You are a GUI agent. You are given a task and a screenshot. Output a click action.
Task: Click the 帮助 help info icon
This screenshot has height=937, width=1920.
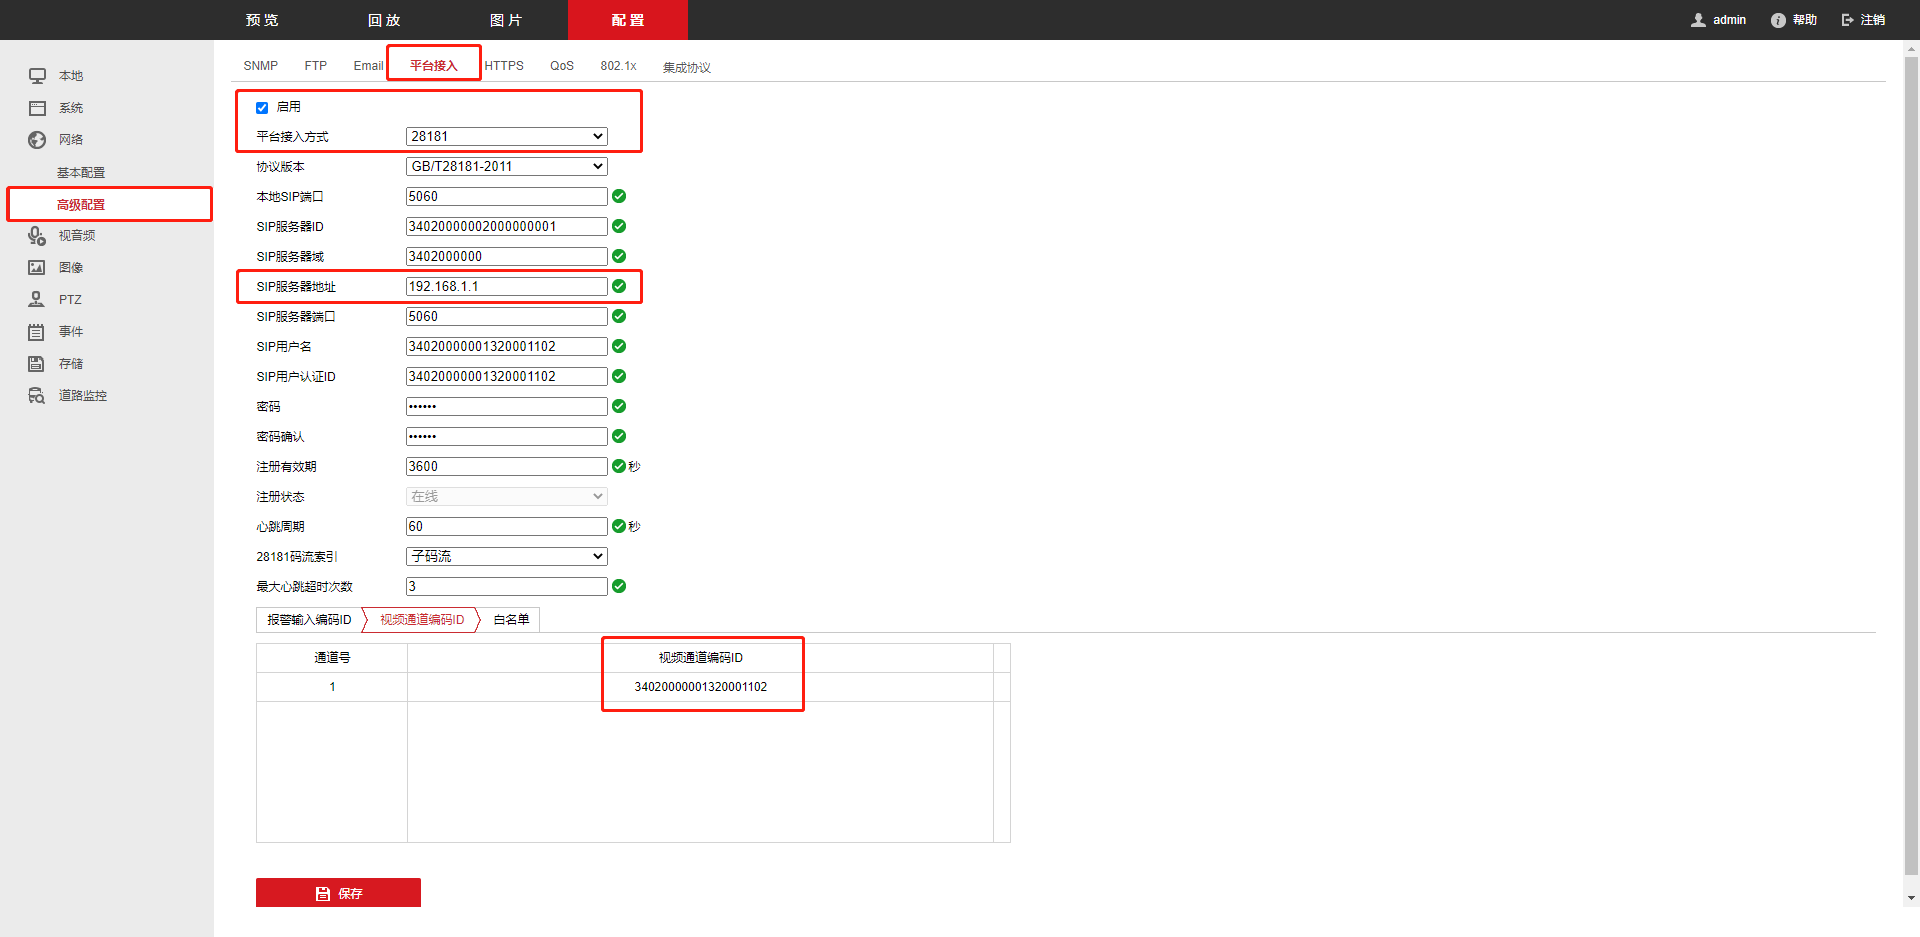click(x=1778, y=20)
